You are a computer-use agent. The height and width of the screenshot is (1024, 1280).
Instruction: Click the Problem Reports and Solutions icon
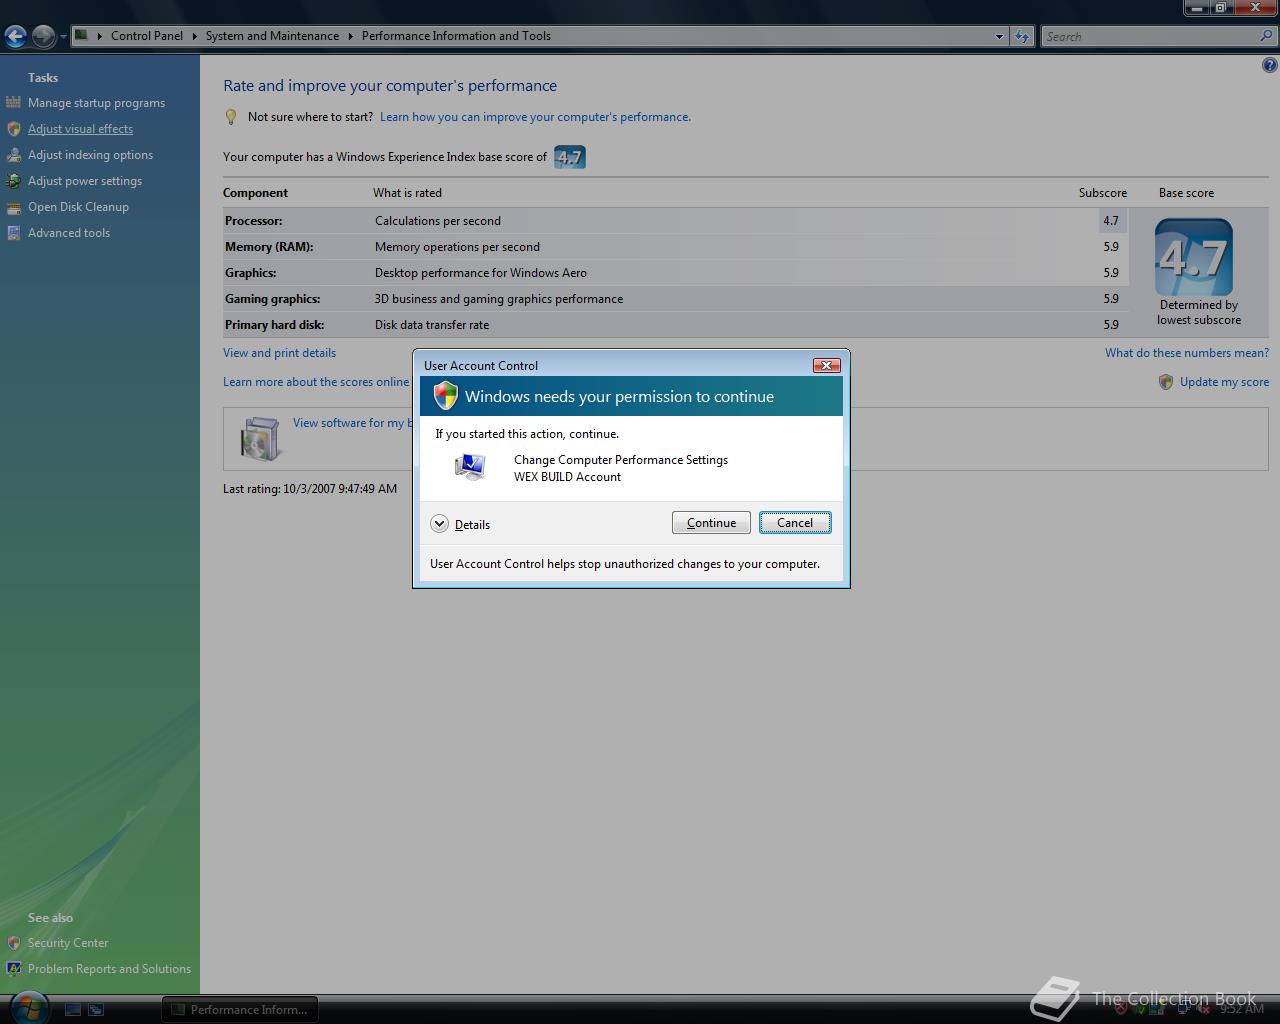(13, 968)
